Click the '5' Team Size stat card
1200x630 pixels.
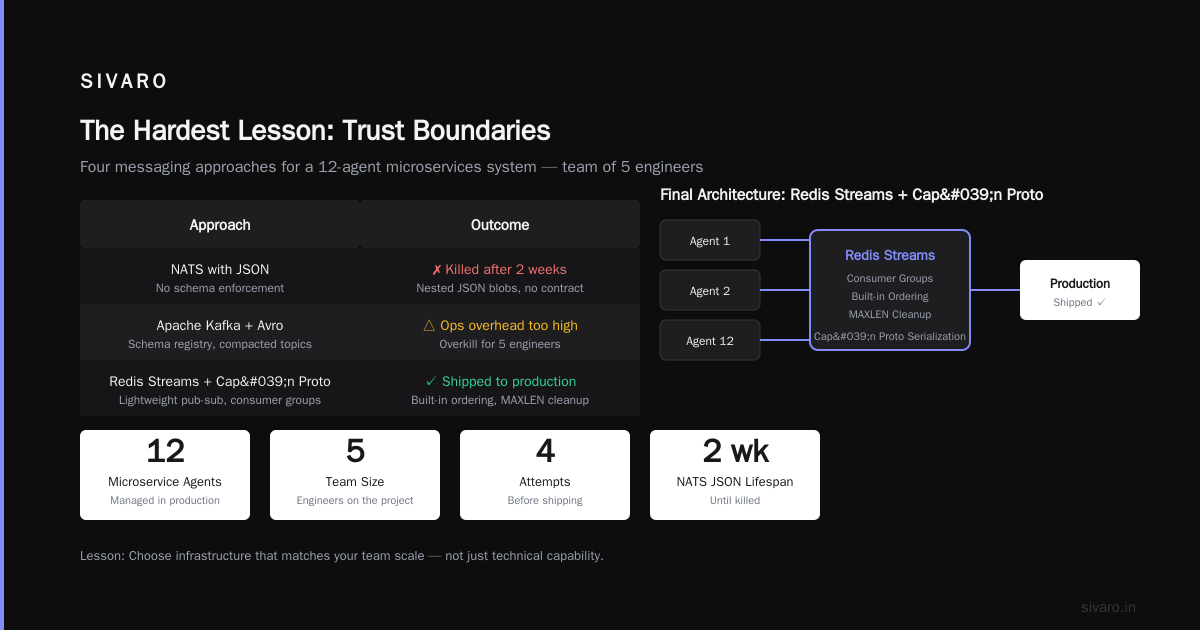(355, 475)
